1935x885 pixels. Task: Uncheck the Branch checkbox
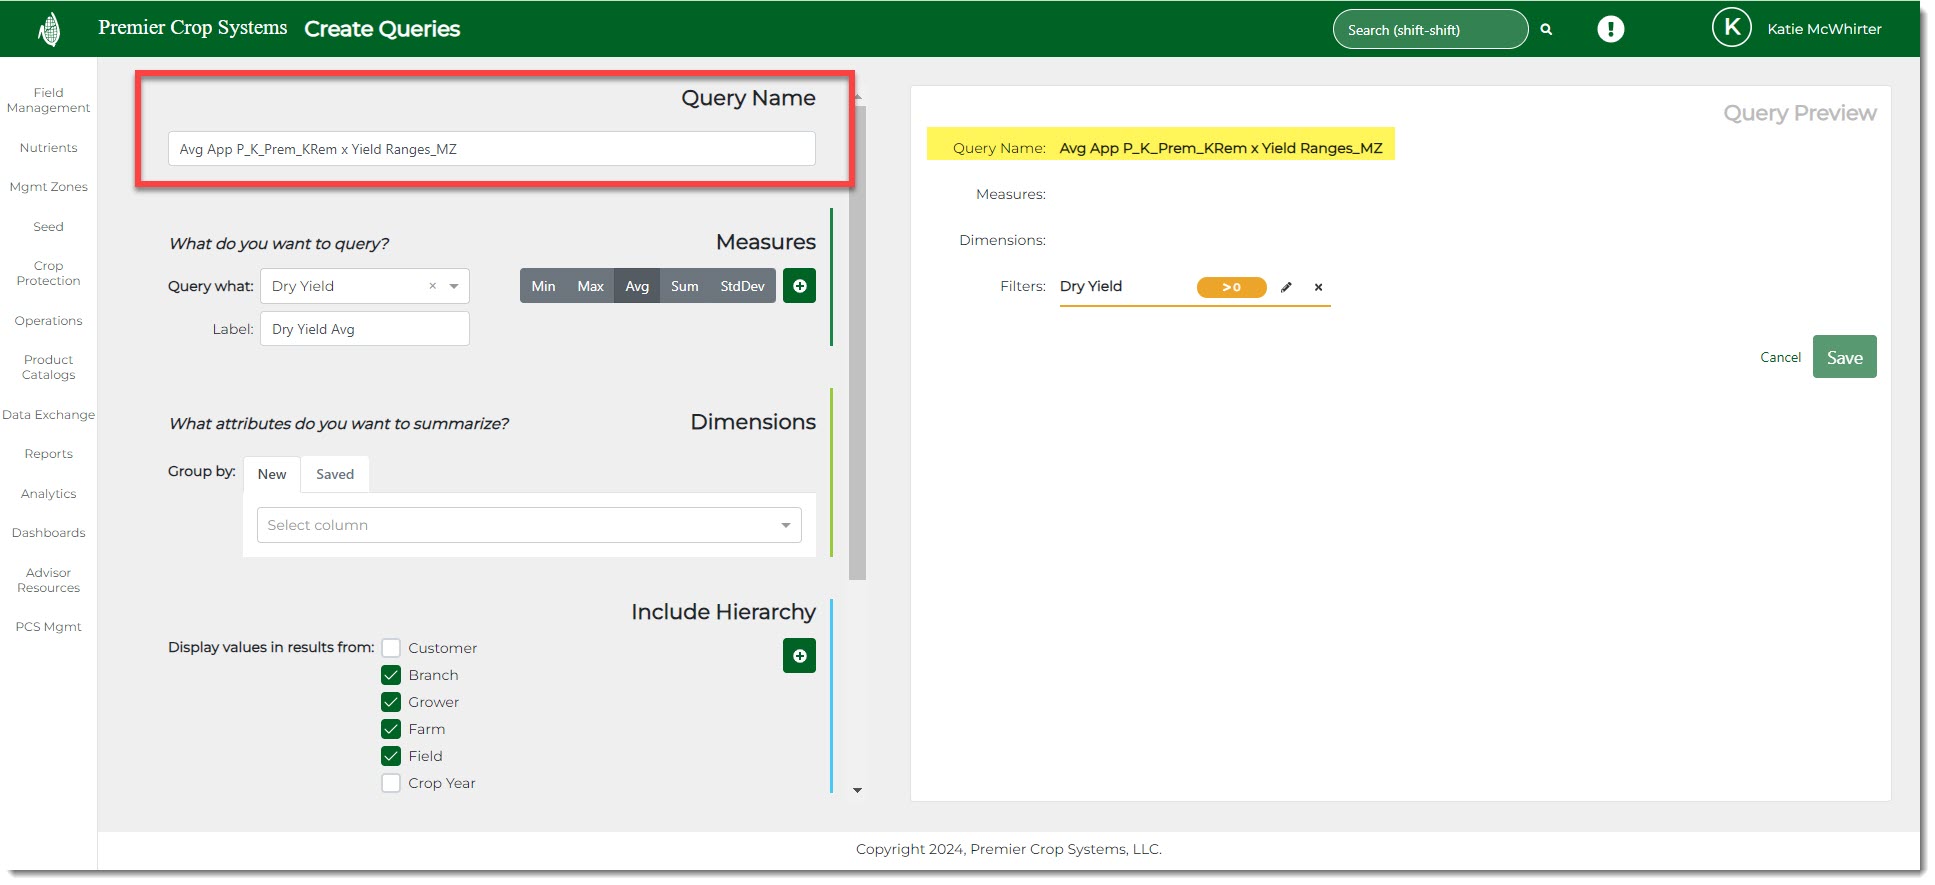click(391, 675)
